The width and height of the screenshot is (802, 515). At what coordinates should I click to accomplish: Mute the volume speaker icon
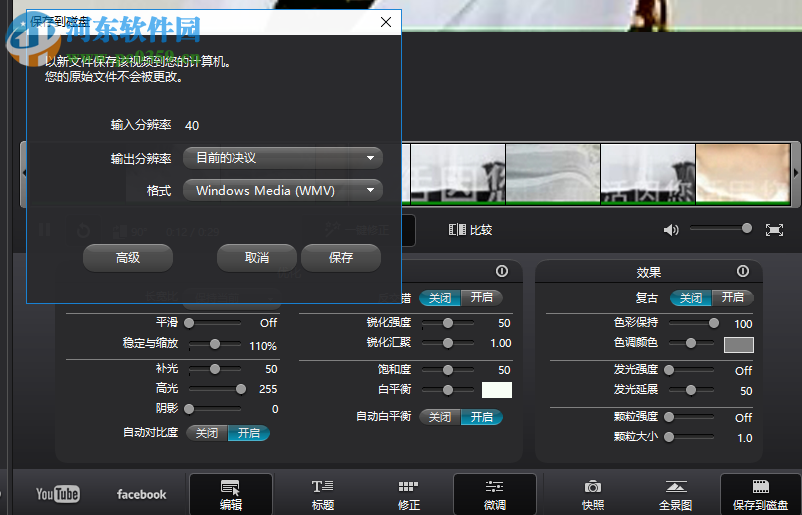point(671,230)
